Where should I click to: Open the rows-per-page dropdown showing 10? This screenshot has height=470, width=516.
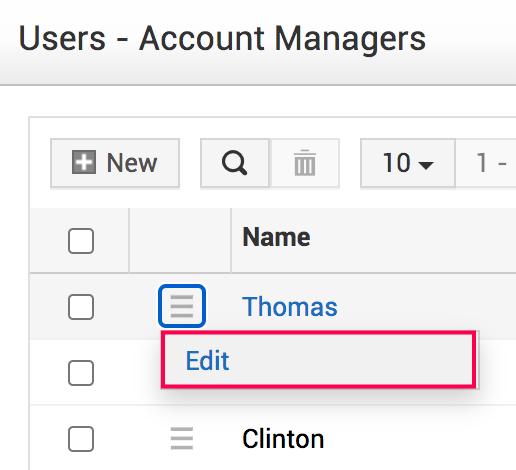(x=408, y=163)
